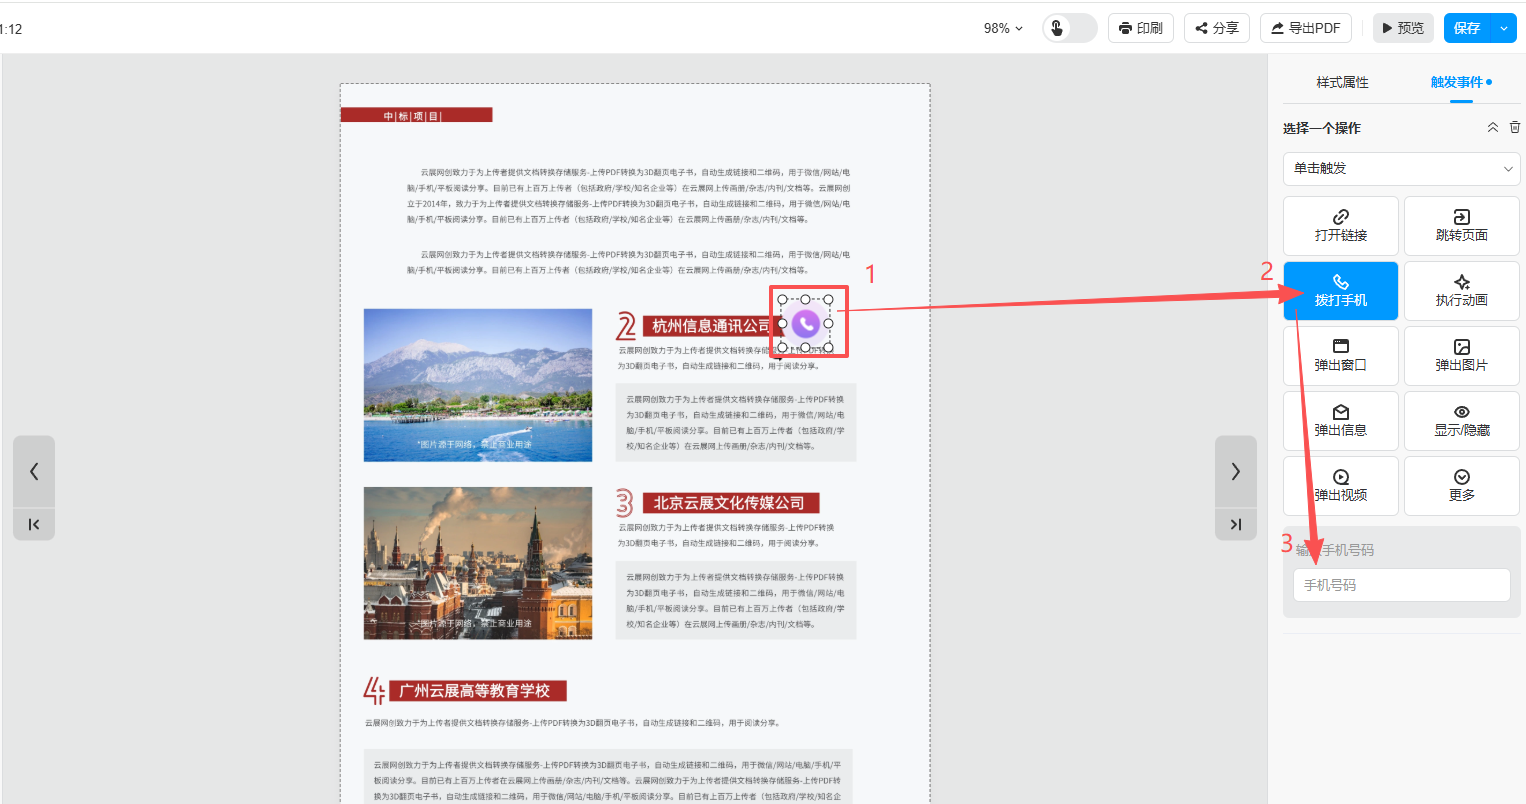
Task: Toggle the hand pointer mode switch
Action: (1069, 28)
